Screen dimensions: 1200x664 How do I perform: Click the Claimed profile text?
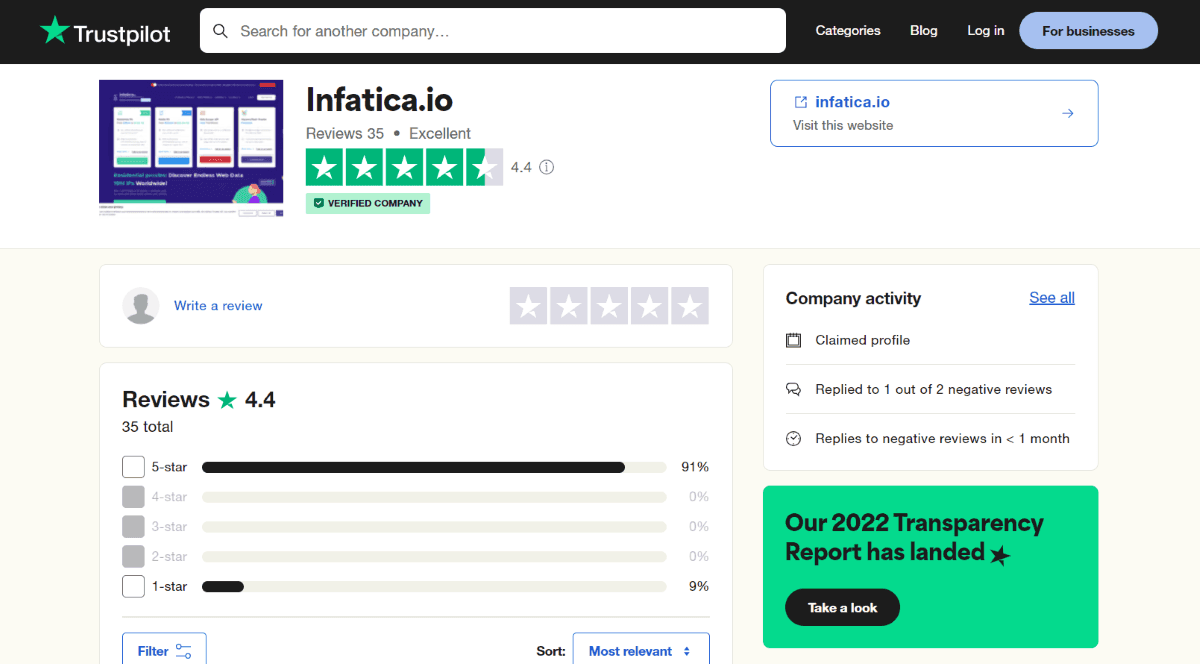862,340
